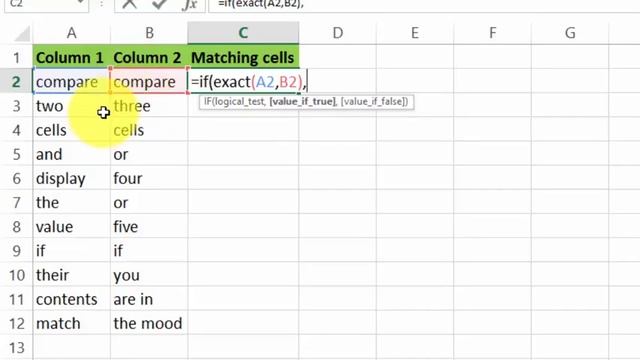Open Insert Function with the fx icon
Screen dimensions: 640x360
coord(190,4)
